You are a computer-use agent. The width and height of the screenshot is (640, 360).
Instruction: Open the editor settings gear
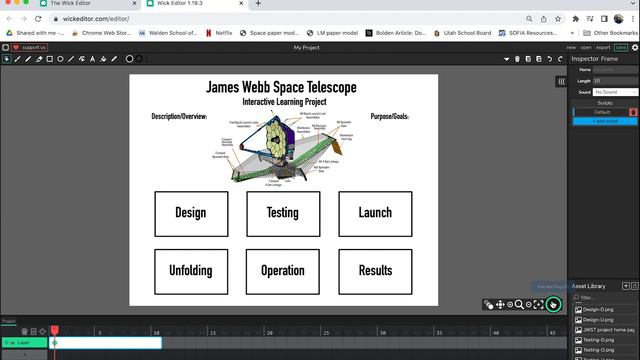[635, 48]
